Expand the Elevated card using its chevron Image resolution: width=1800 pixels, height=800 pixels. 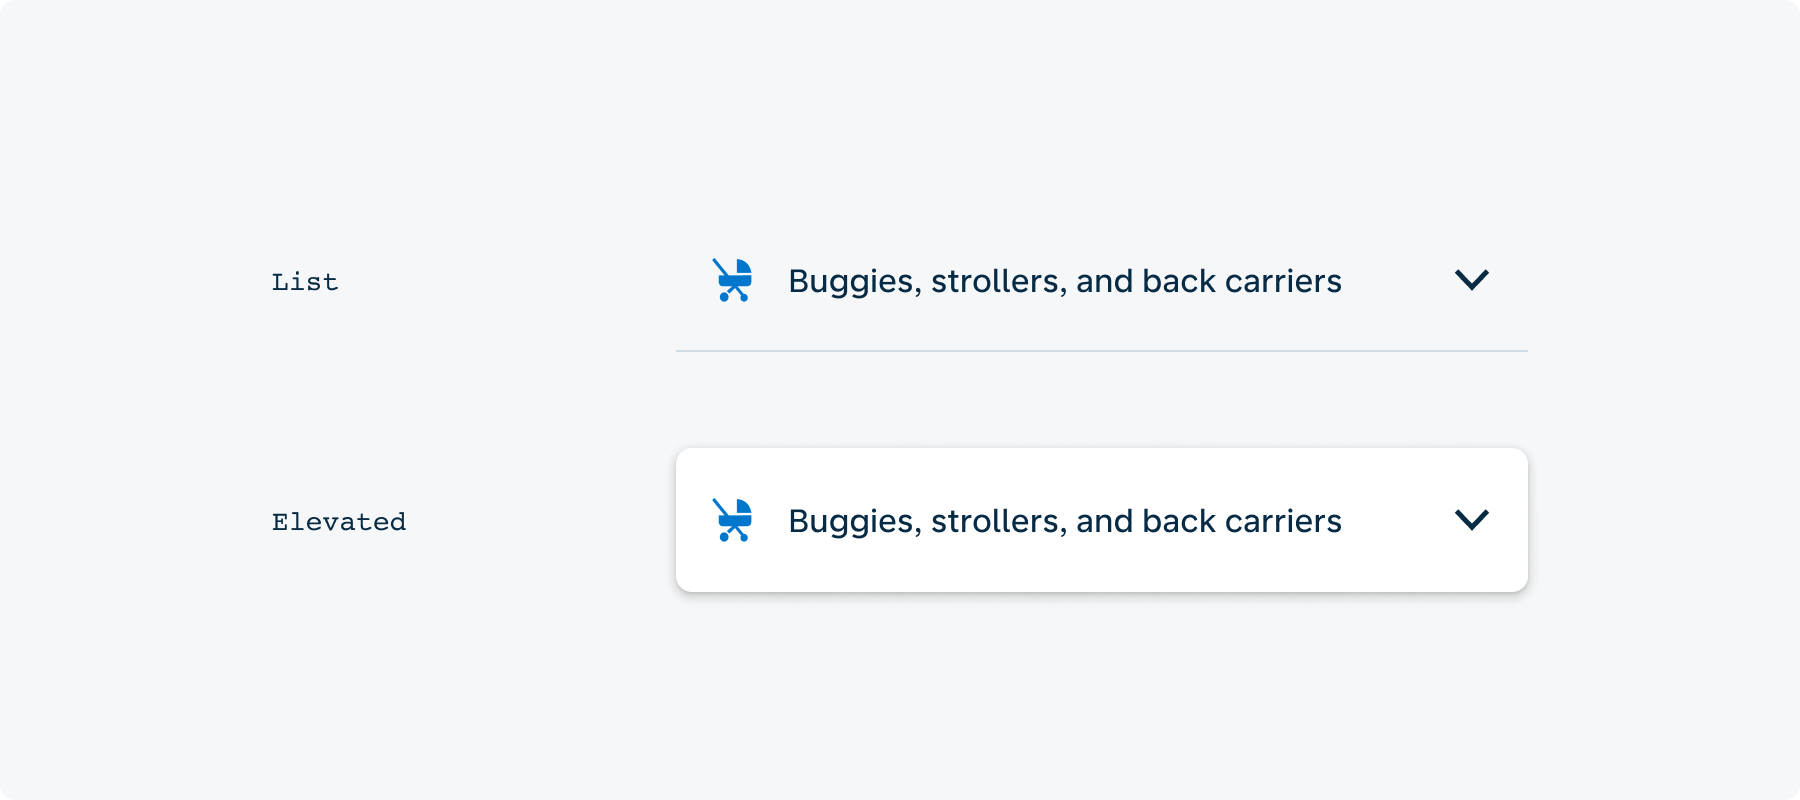click(x=1472, y=520)
